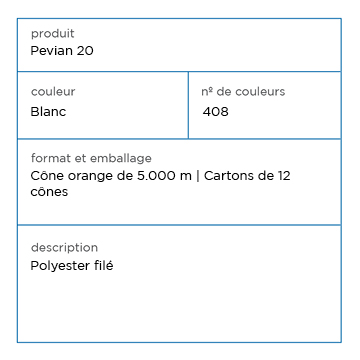The width and height of the screenshot is (360, 360).
Task: Click the word 'cônes' on second line
Action: click(49, 192)
